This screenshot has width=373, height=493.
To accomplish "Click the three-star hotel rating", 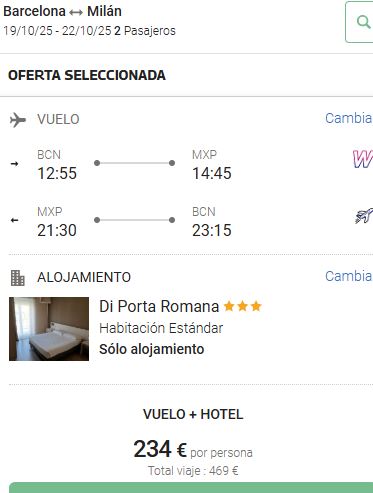I will (242, 306).
